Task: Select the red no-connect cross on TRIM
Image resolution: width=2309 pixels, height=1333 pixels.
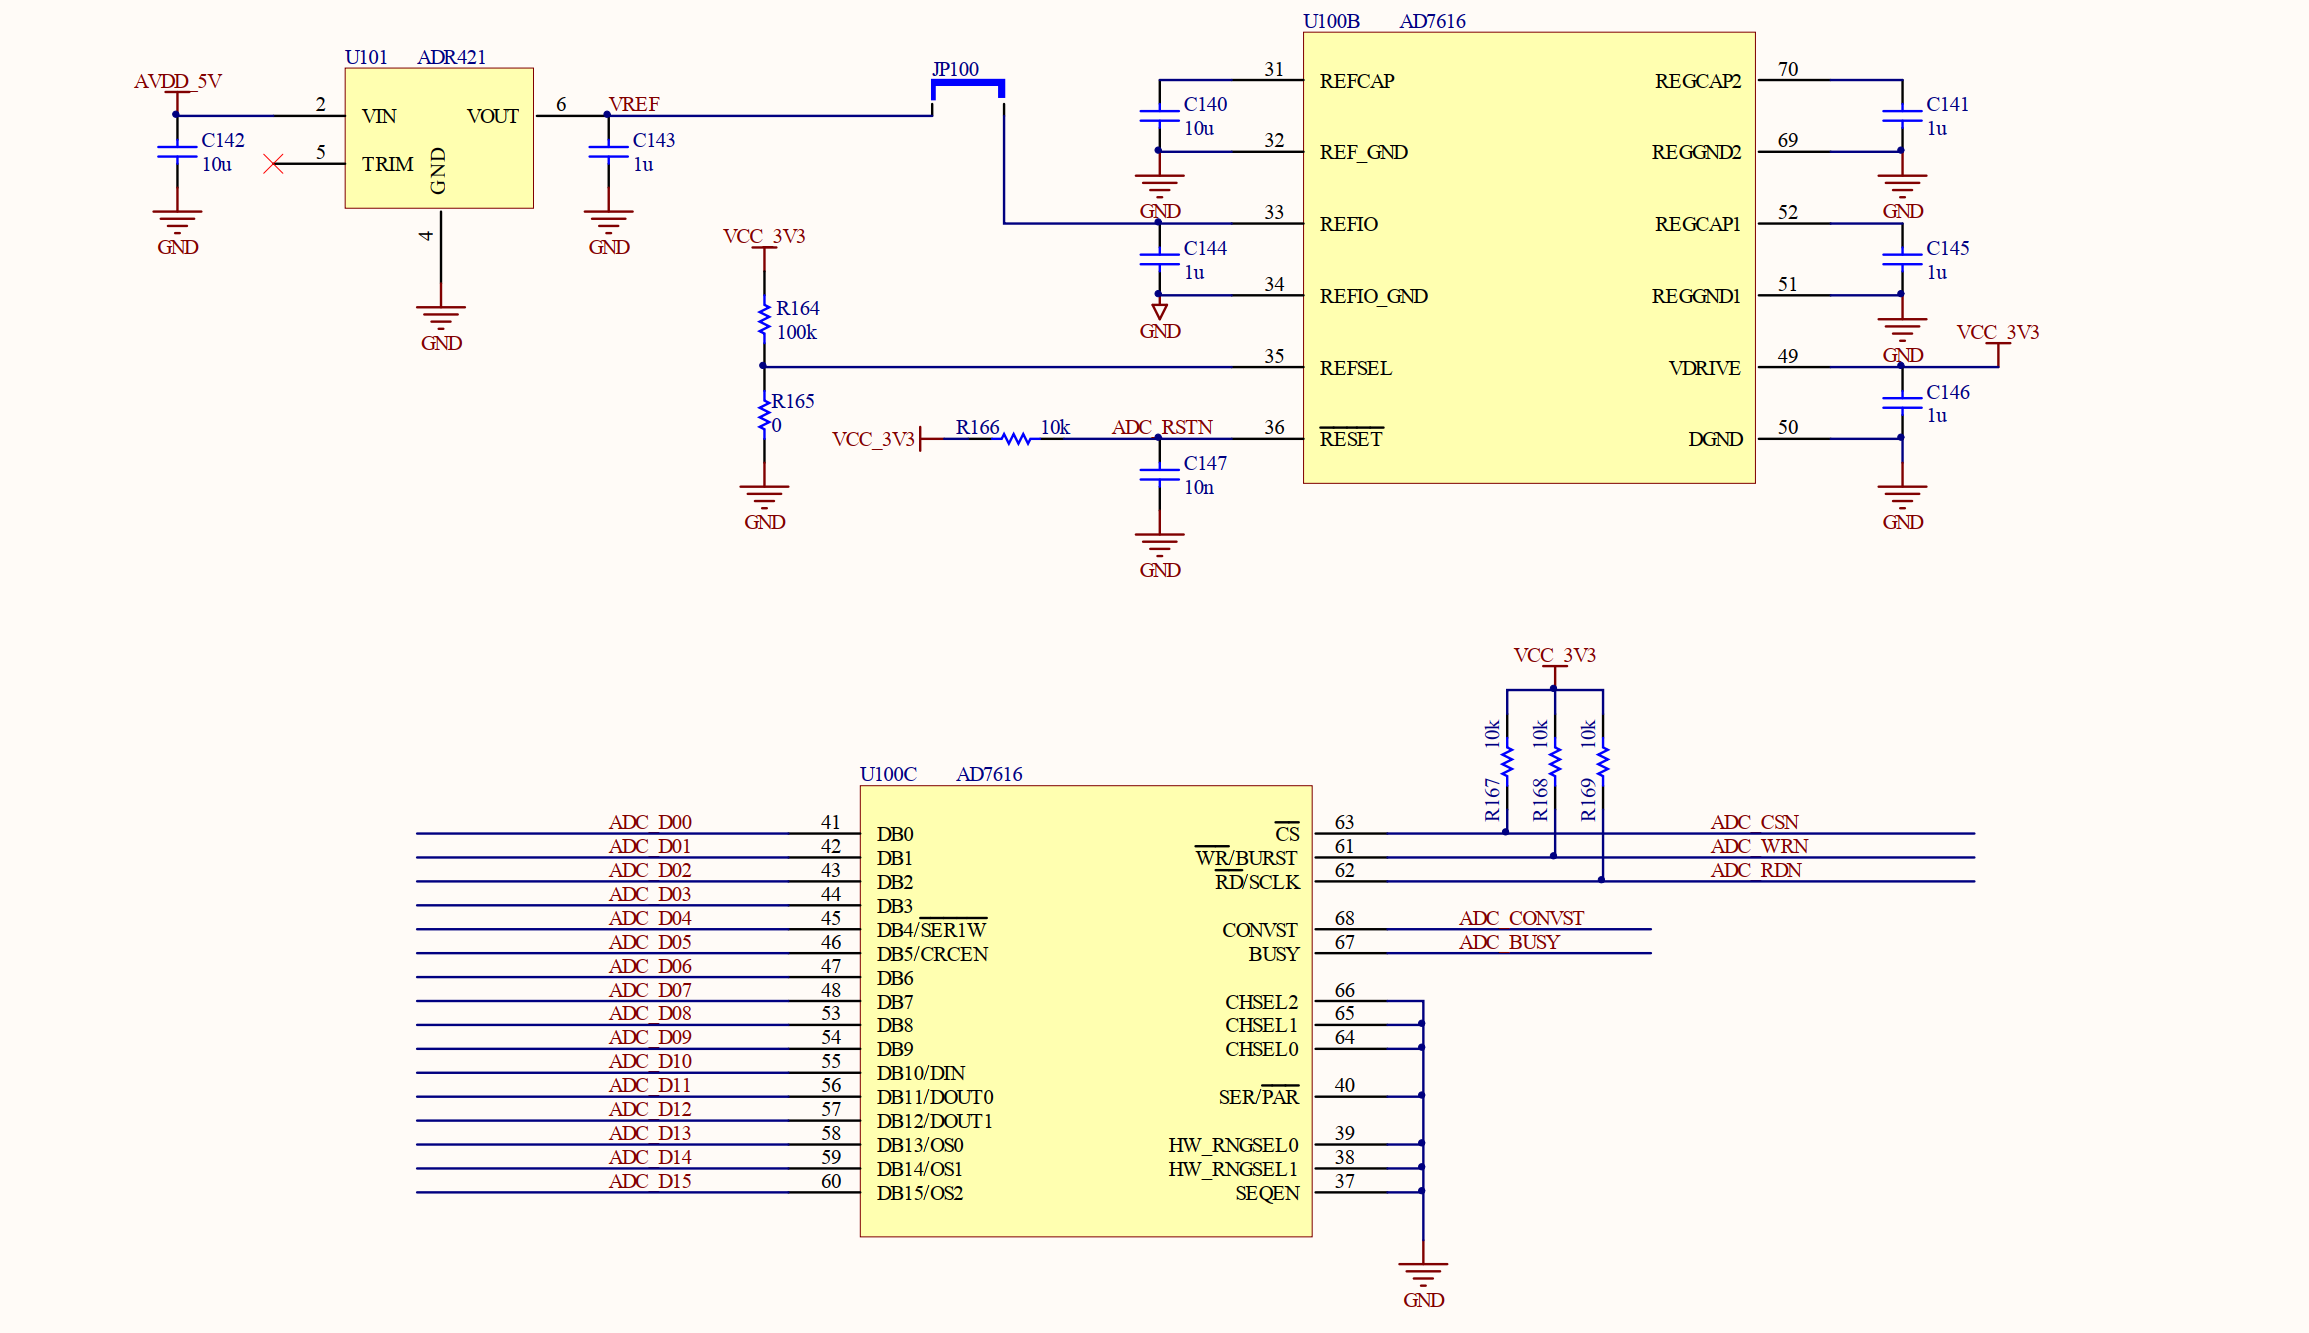Action: [x=273, y=163]
